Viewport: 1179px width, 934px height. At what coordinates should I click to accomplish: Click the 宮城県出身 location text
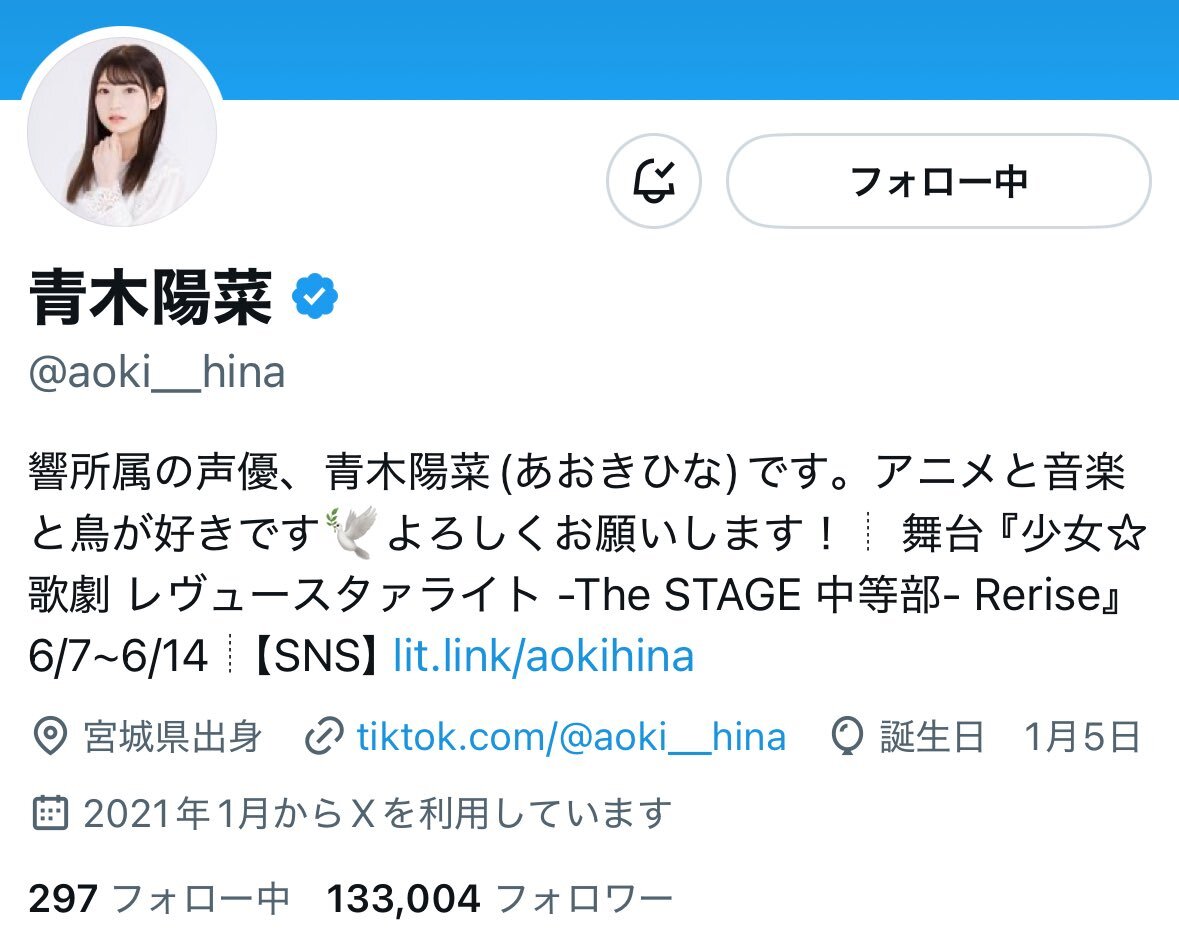click(x=172, y=736)
